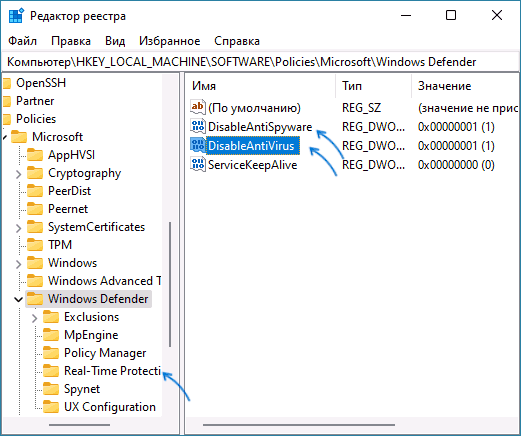
Task: Click the SystemCertificates folder icon
Action: pos(35,227)
